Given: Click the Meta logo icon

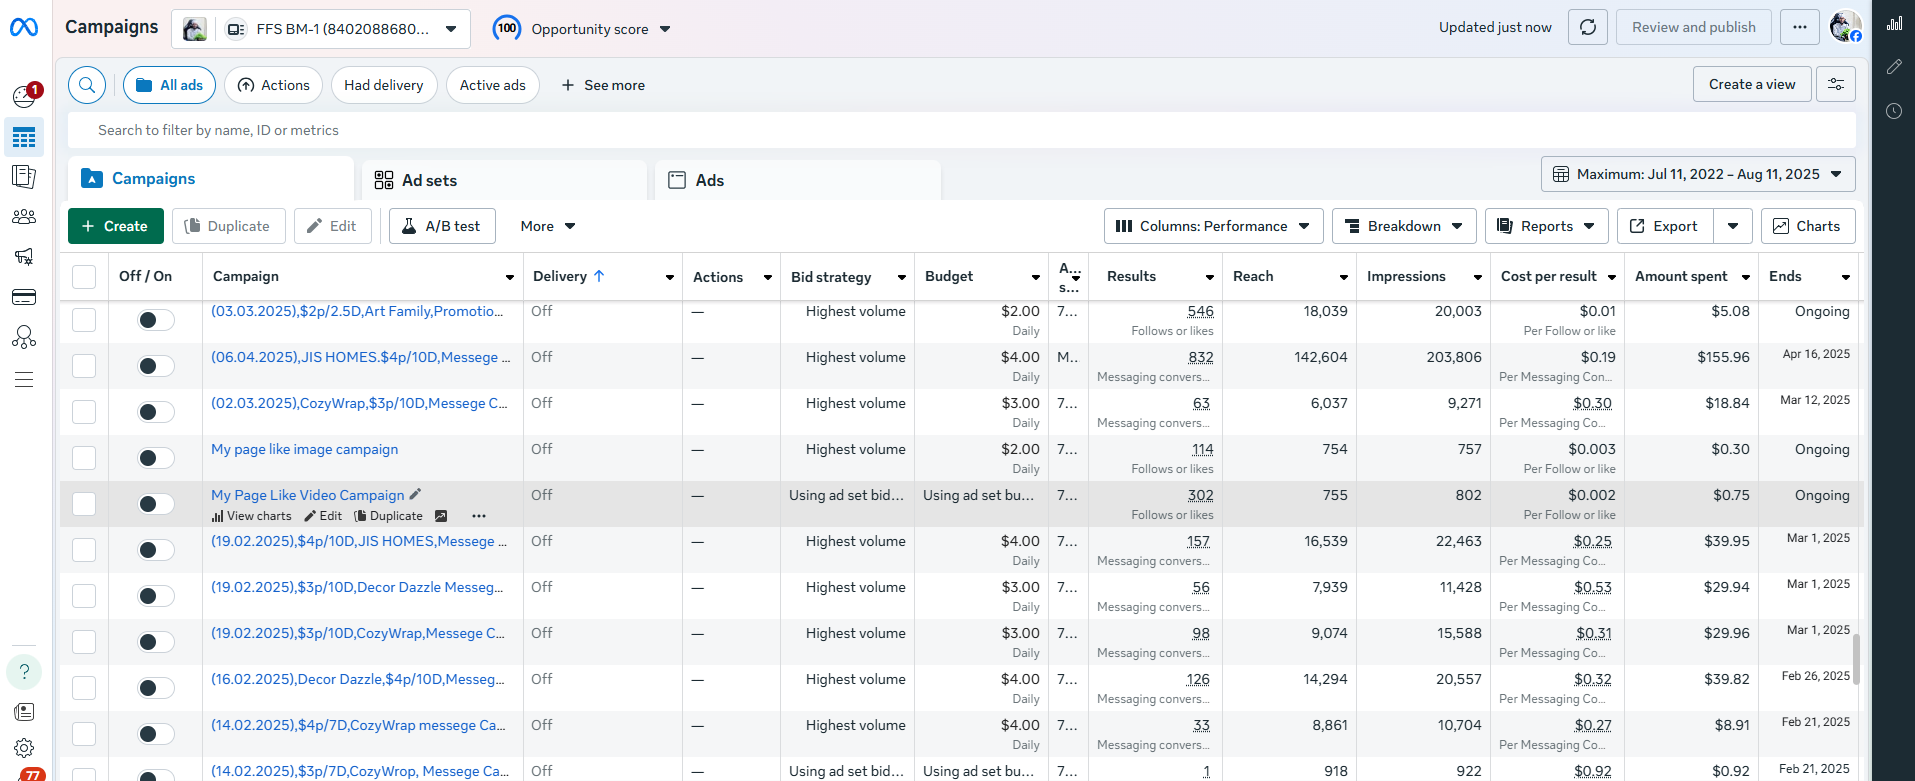Looking at the screenshot, I should coord(24,28).
